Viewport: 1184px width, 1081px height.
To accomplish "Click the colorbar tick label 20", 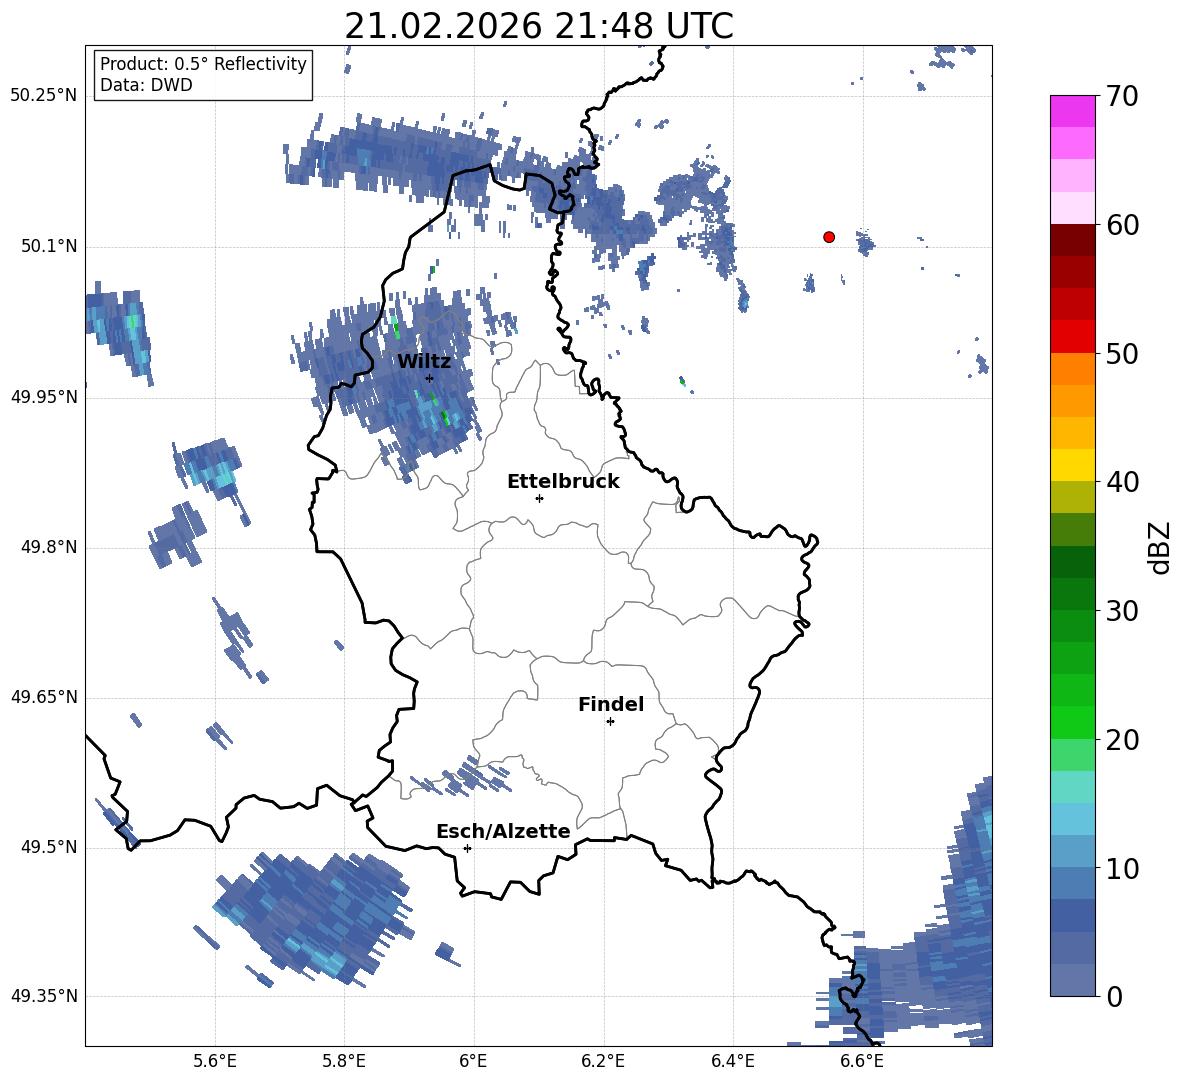I will pos(1122,740).
